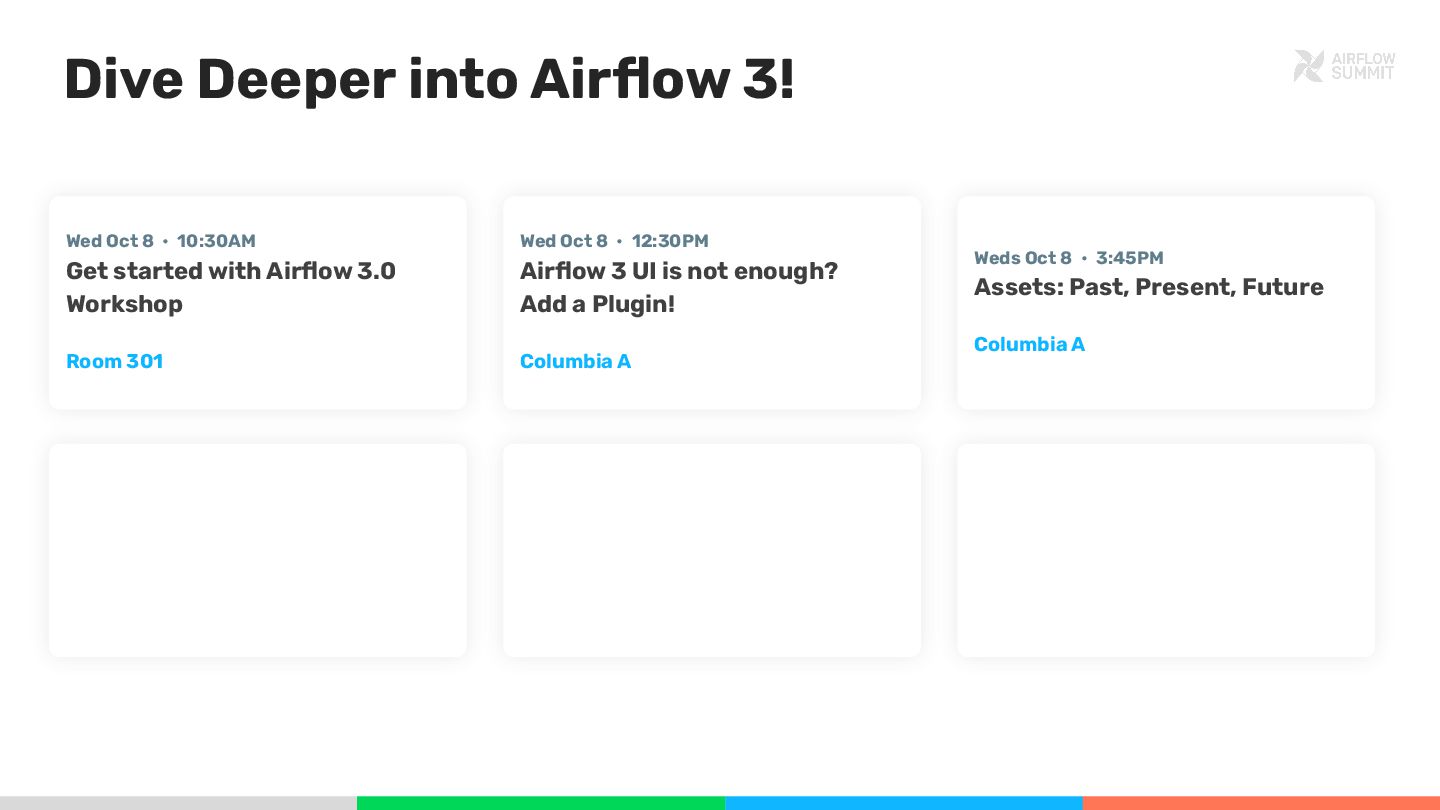Click 'Columbia A' under the plugin talk
1440x810 pixels.
575,361
